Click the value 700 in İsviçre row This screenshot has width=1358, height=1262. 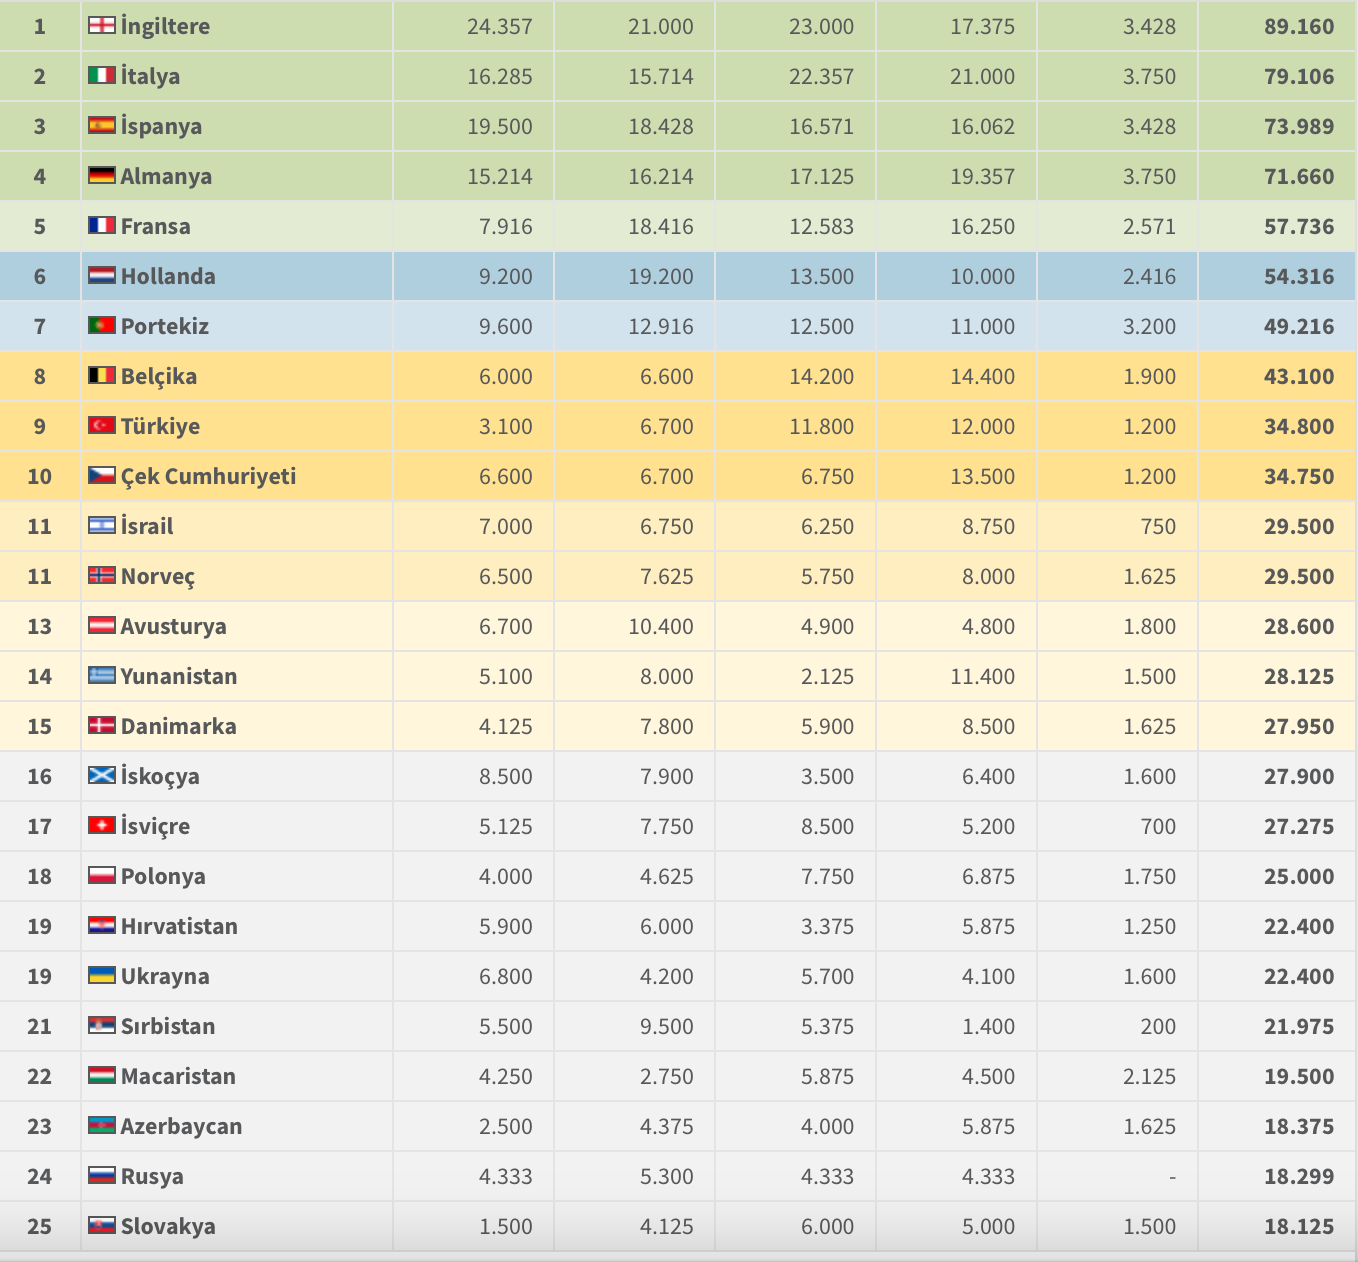pos(1158,826)
